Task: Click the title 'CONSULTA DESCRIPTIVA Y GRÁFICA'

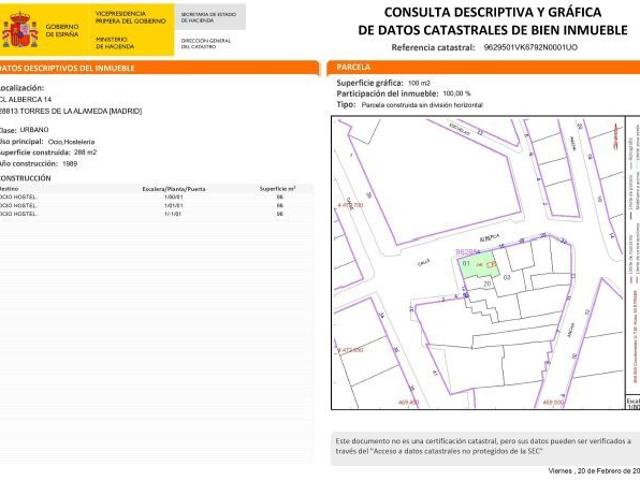Action: tap(493, 12)
